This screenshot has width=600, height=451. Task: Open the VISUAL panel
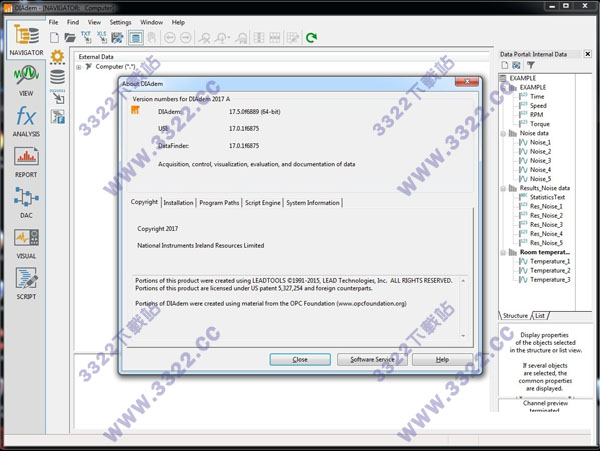[x=26, y=244]
